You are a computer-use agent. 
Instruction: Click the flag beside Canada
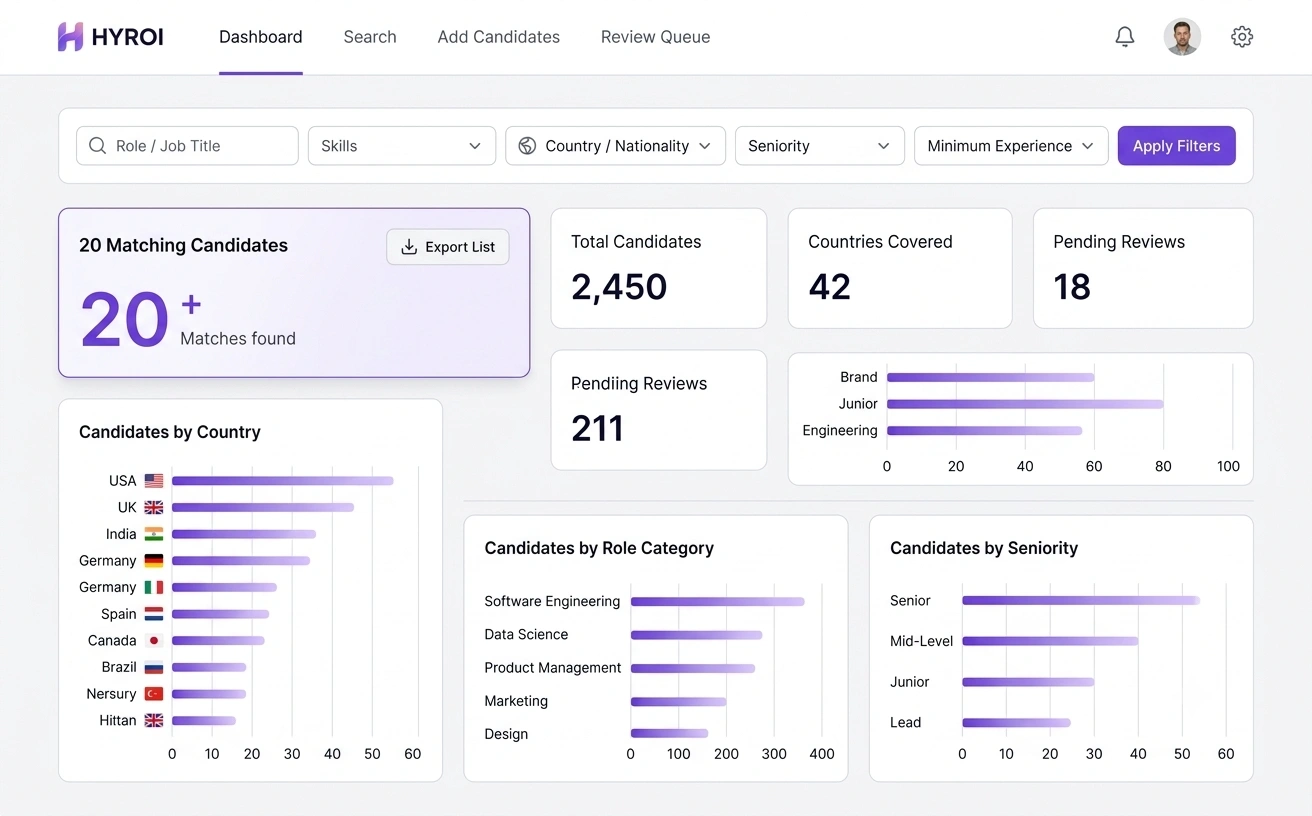coord(154,640)
